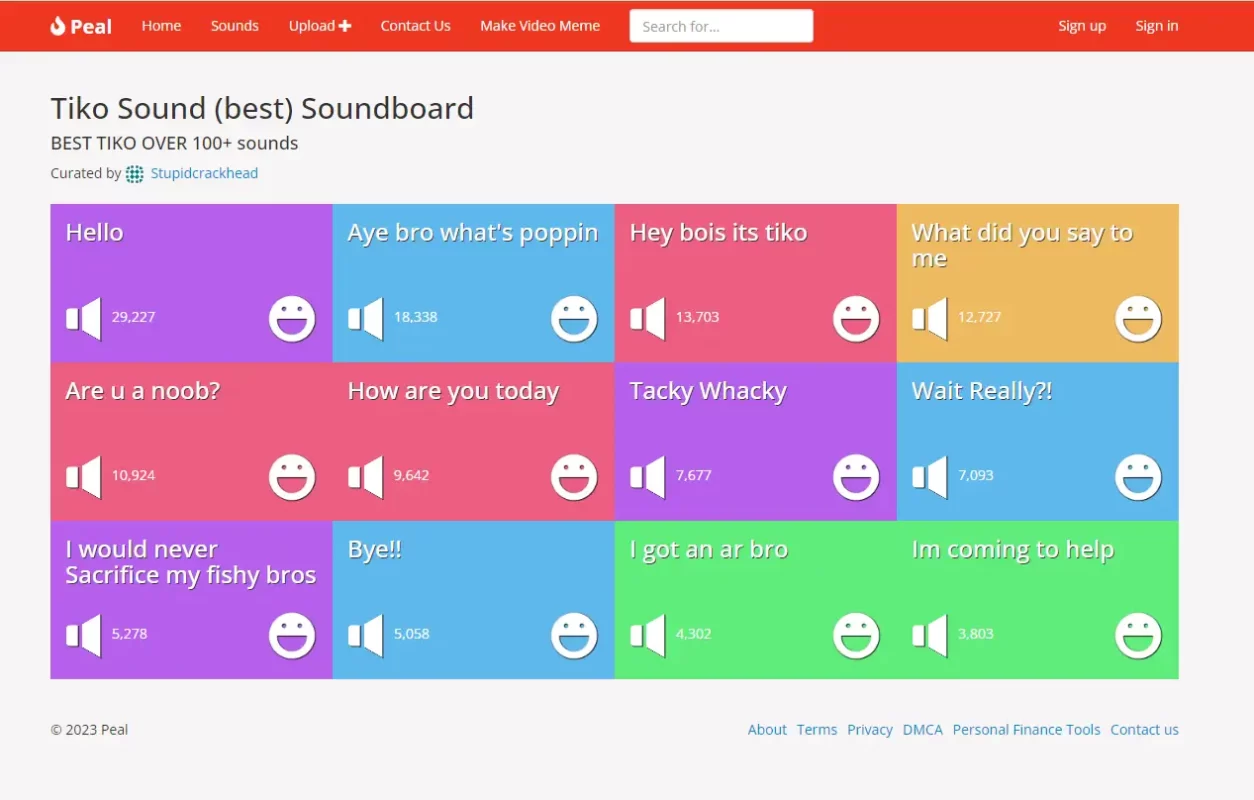
Task: Click speaker icon on Im coming to help
Action: (929, 636)
